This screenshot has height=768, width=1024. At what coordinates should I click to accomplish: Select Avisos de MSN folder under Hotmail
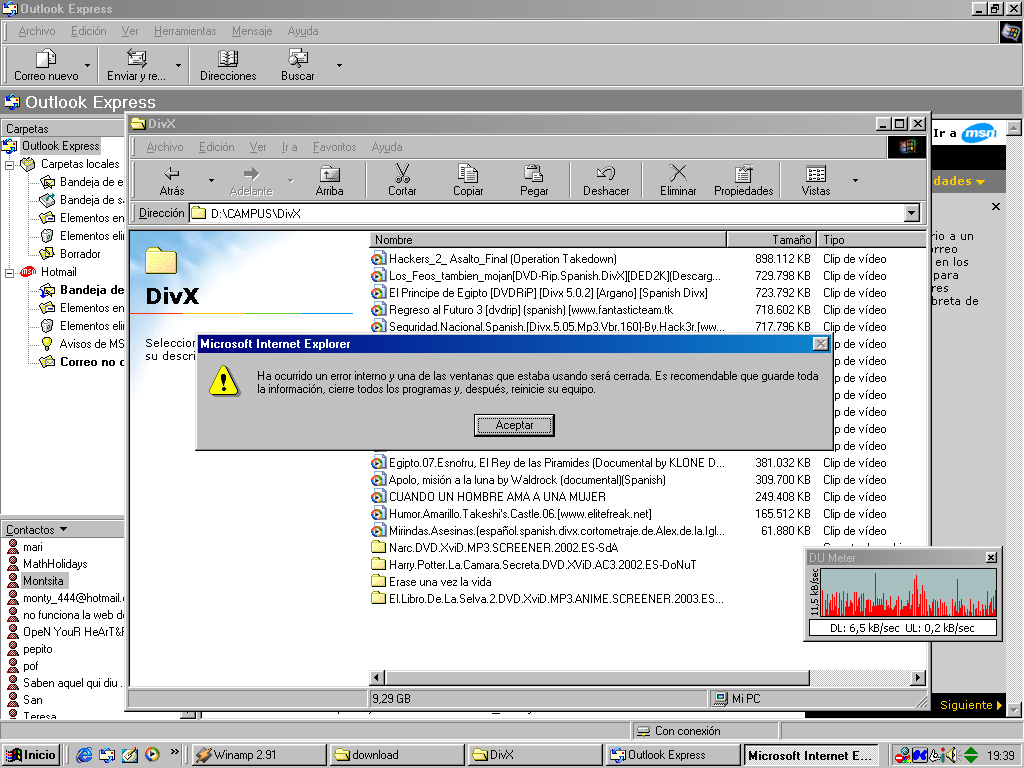tap(91, 344)
